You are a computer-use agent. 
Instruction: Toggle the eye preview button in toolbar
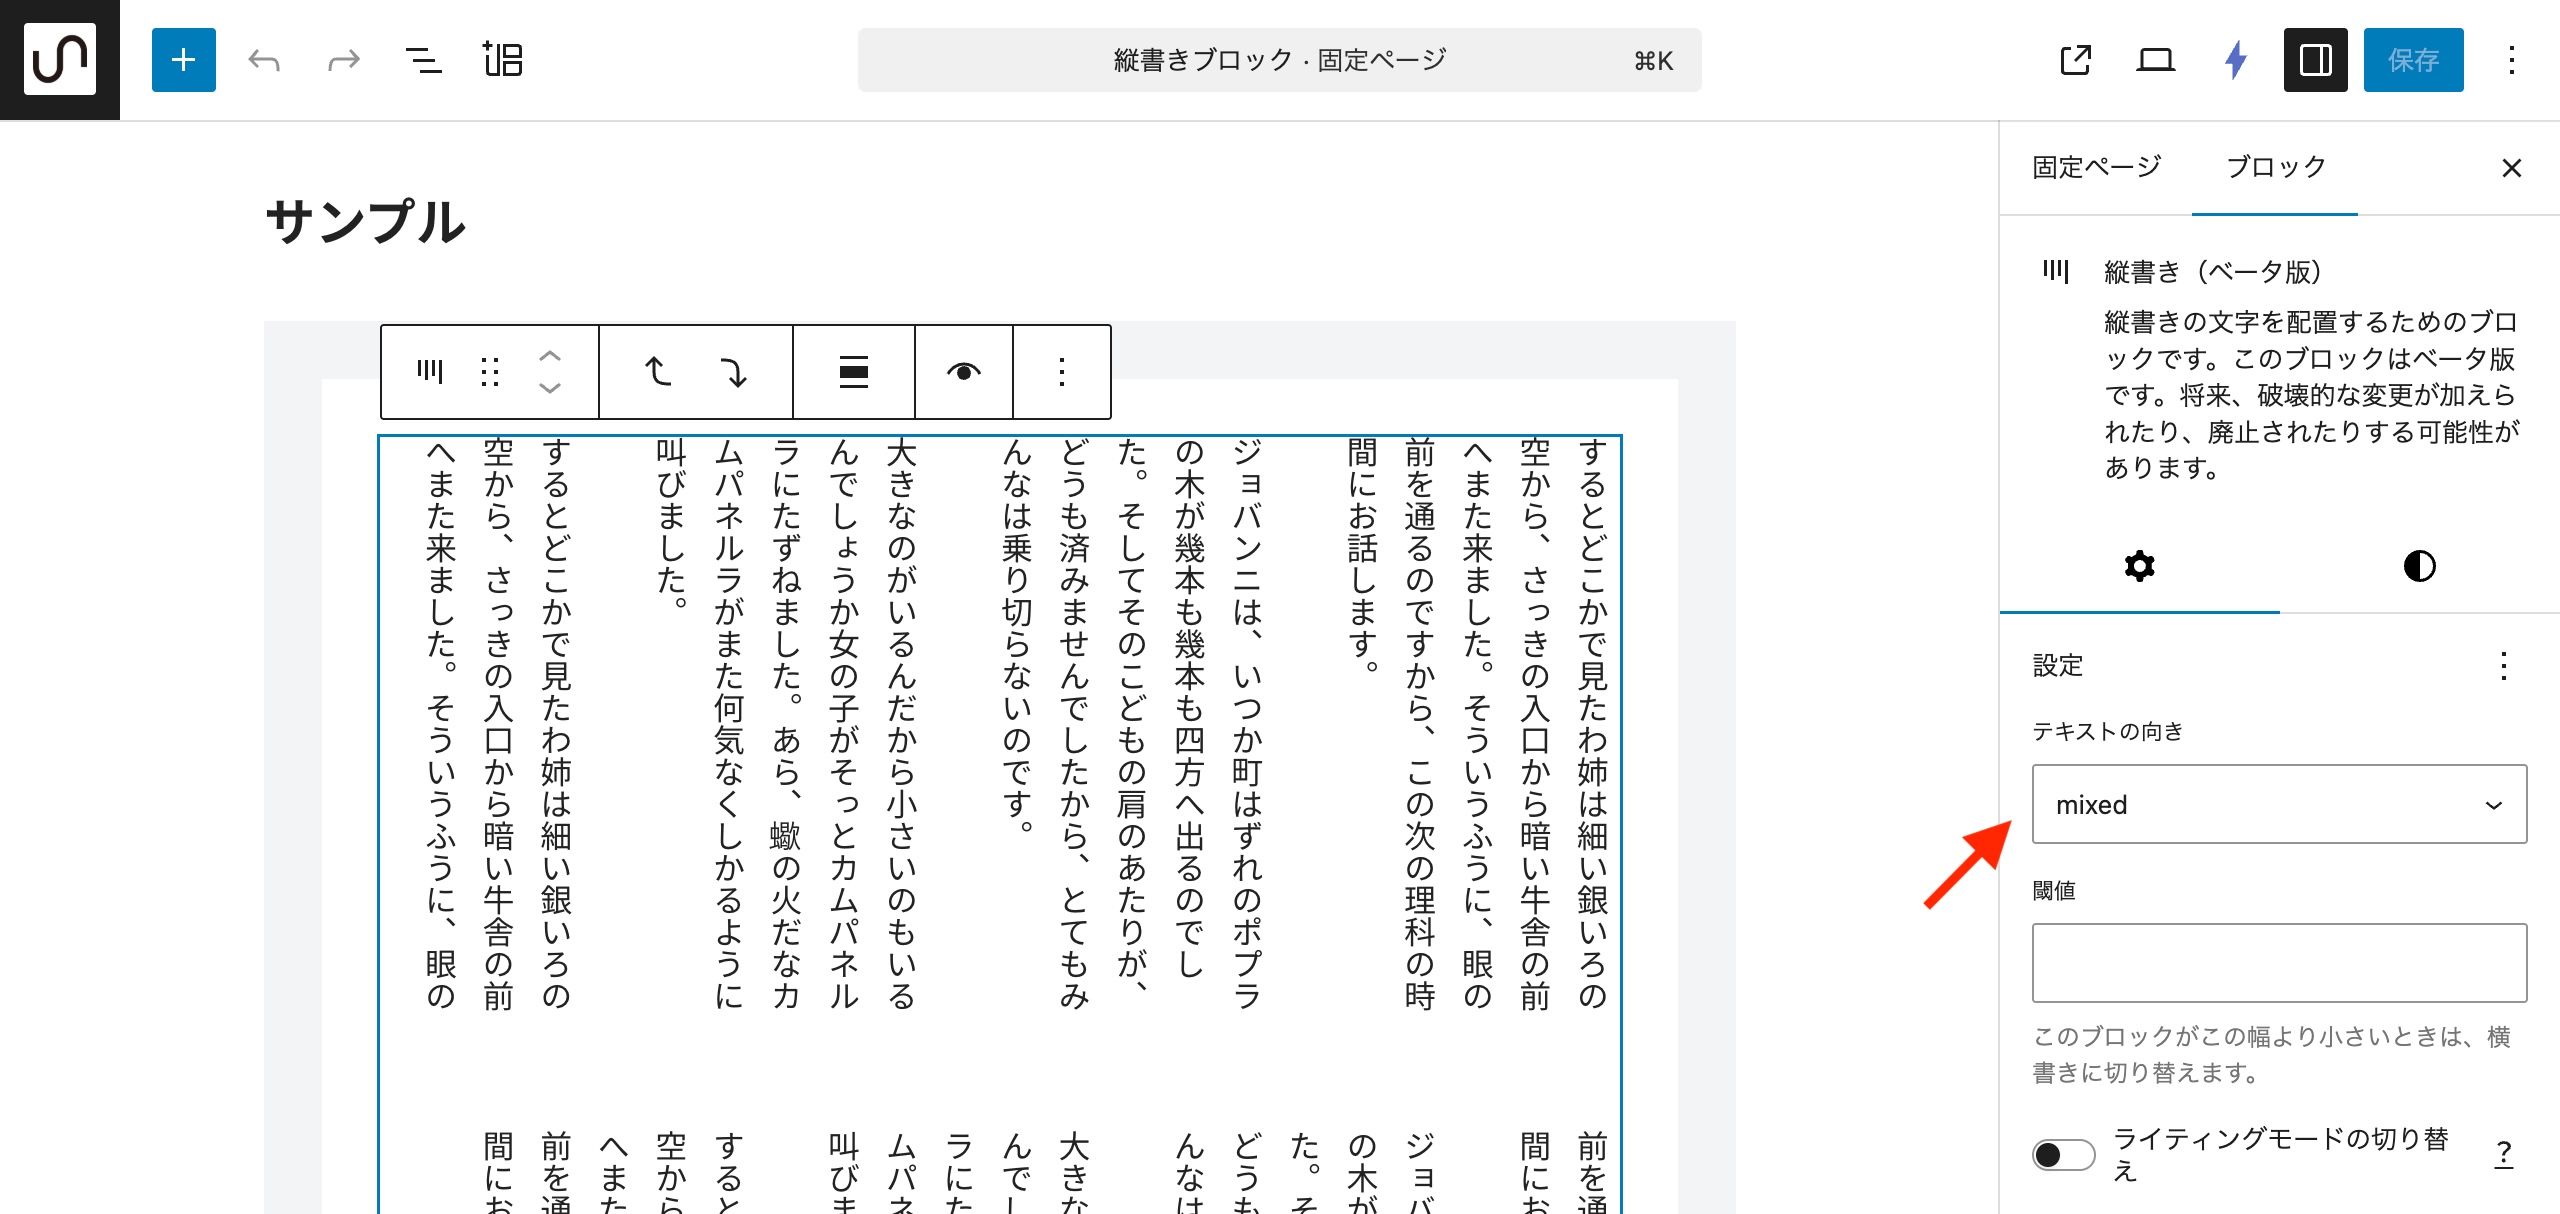coord(963,372)
